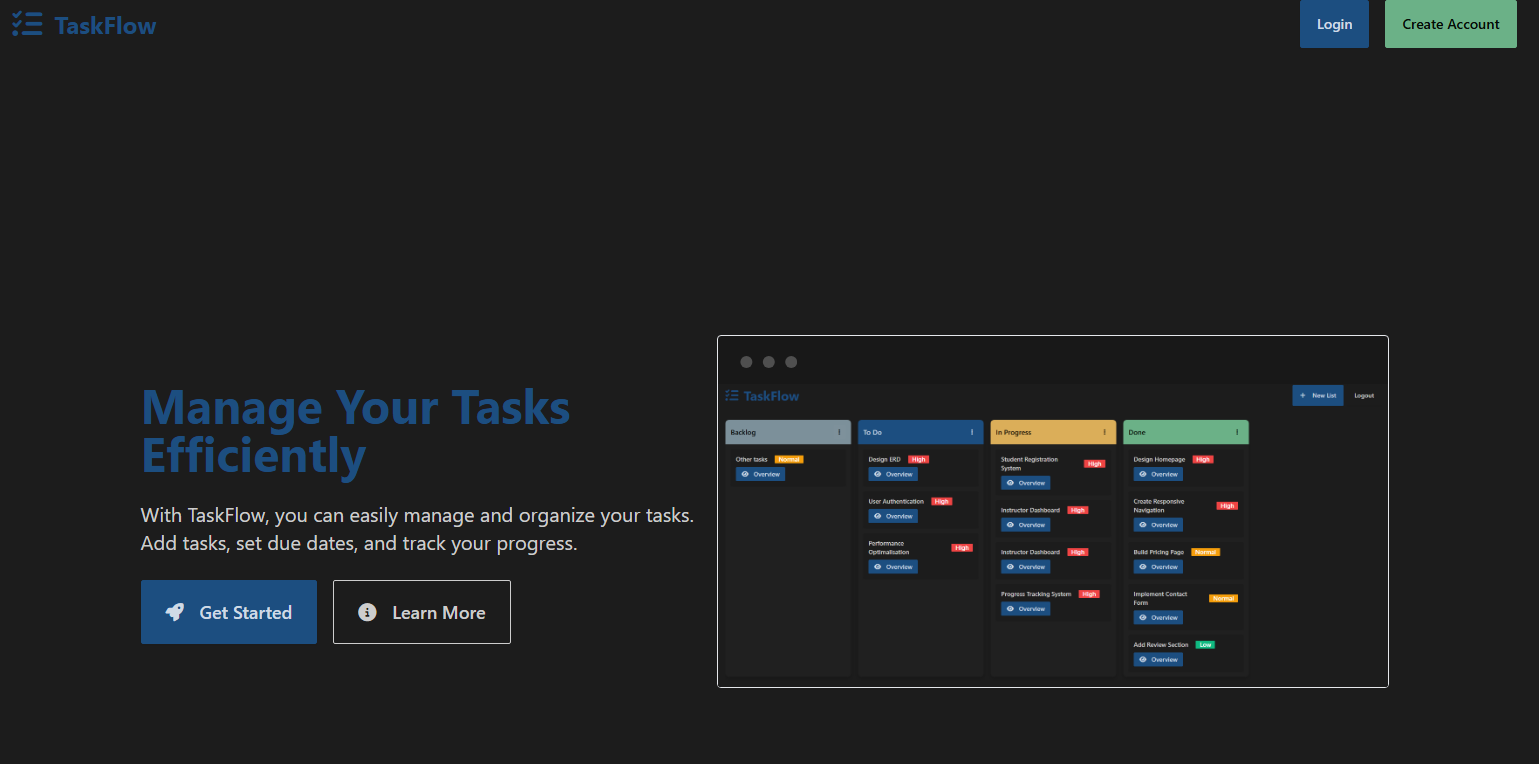1539x764 pixels.
Task: Click the New List button in the preview
Action: click(1318, 395)
